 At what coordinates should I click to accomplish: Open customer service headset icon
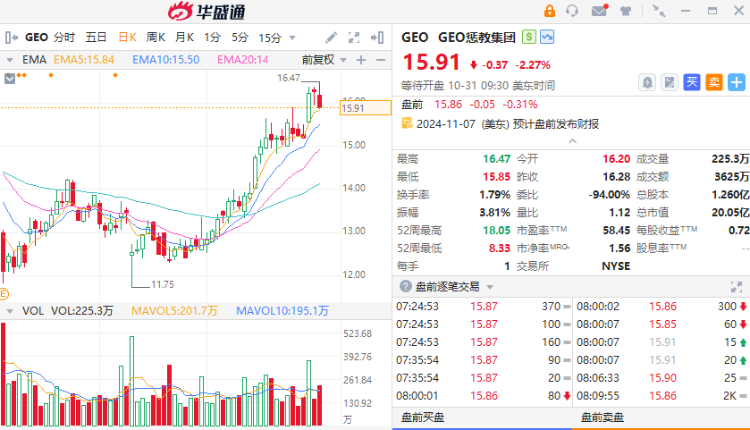pos(572,11)
